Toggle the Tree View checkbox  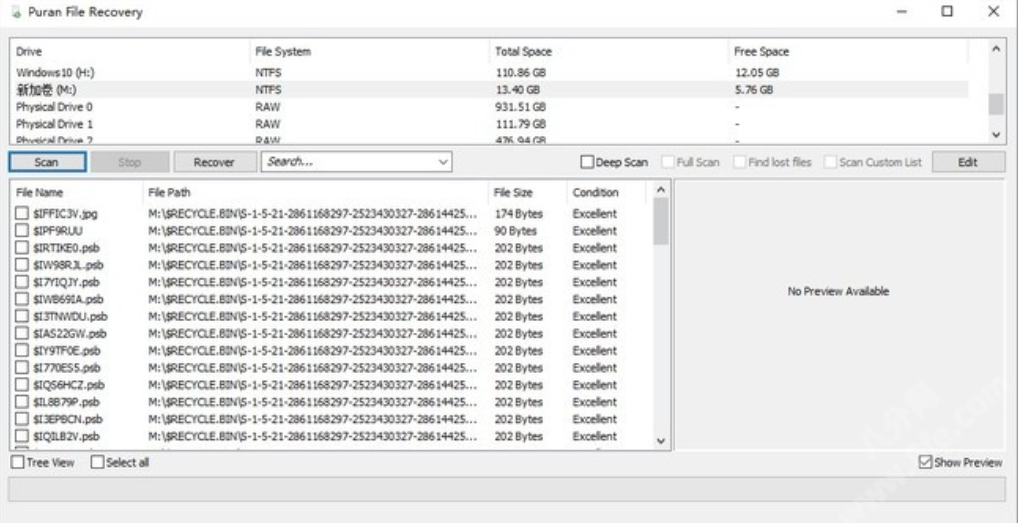18,463
